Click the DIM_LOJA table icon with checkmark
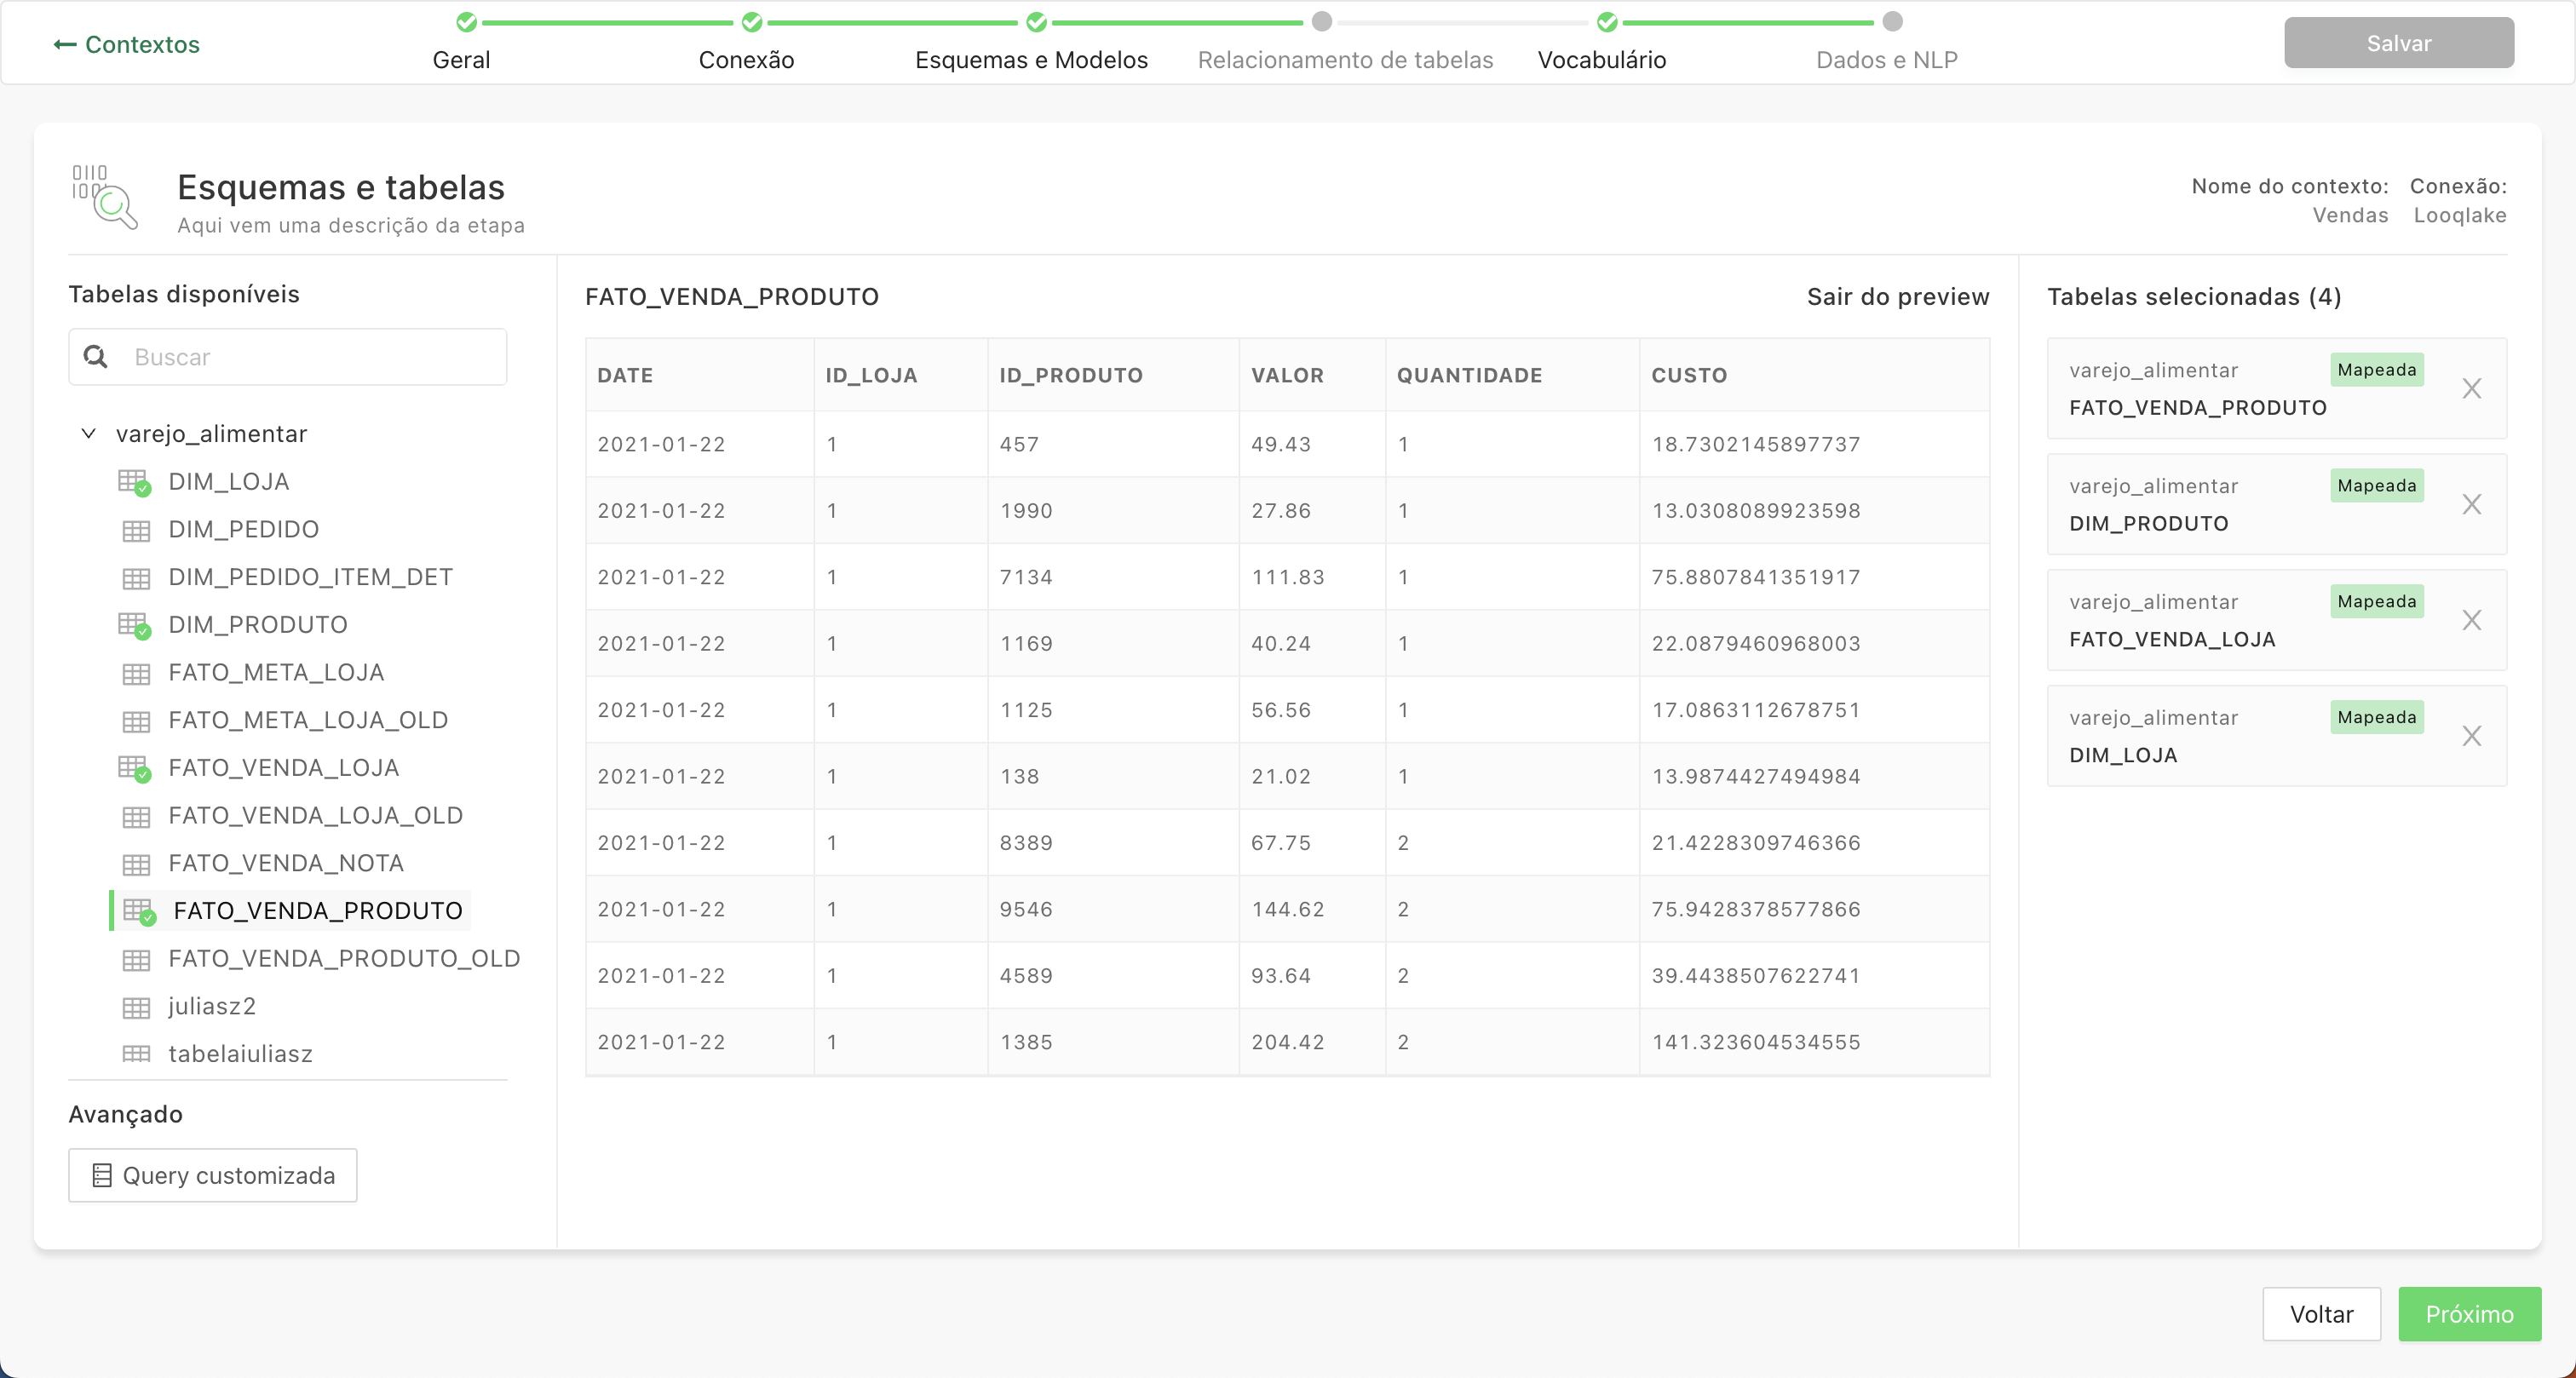Image resolution: width=2576 pixels, height=1378 pixels. pos(134,482)
